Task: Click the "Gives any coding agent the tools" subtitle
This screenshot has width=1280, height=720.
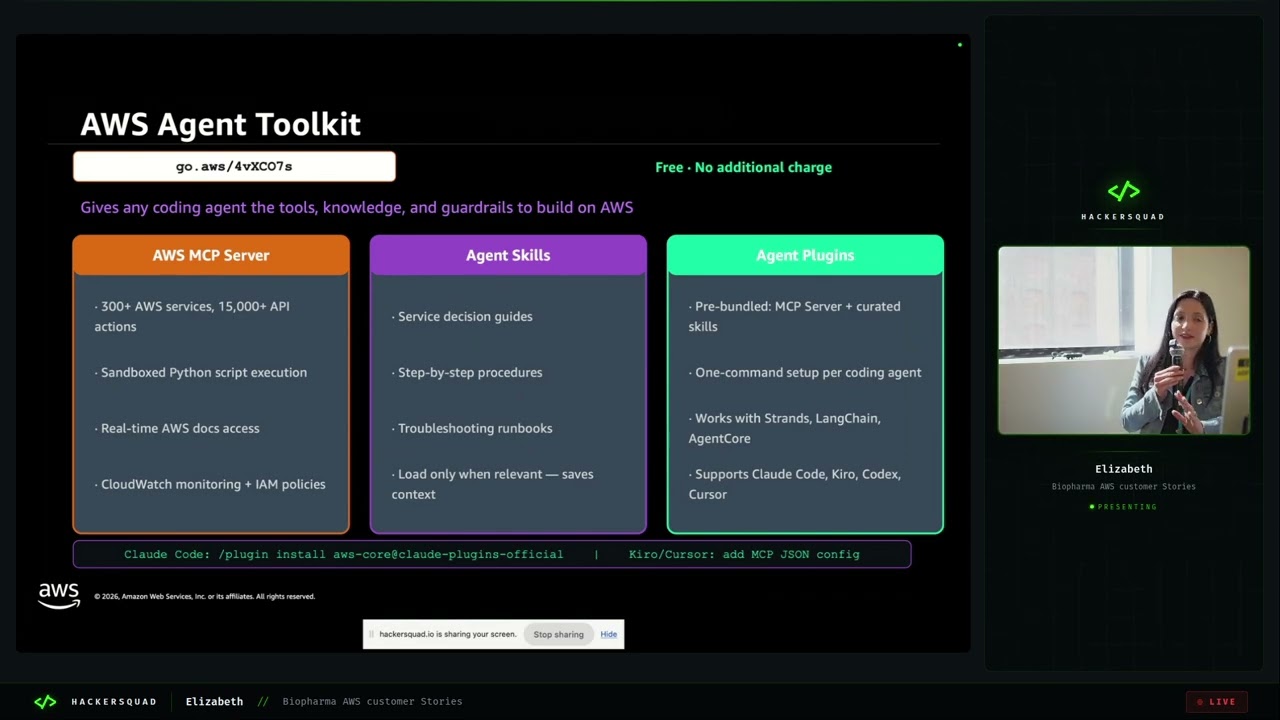Action: click(357, 207)
